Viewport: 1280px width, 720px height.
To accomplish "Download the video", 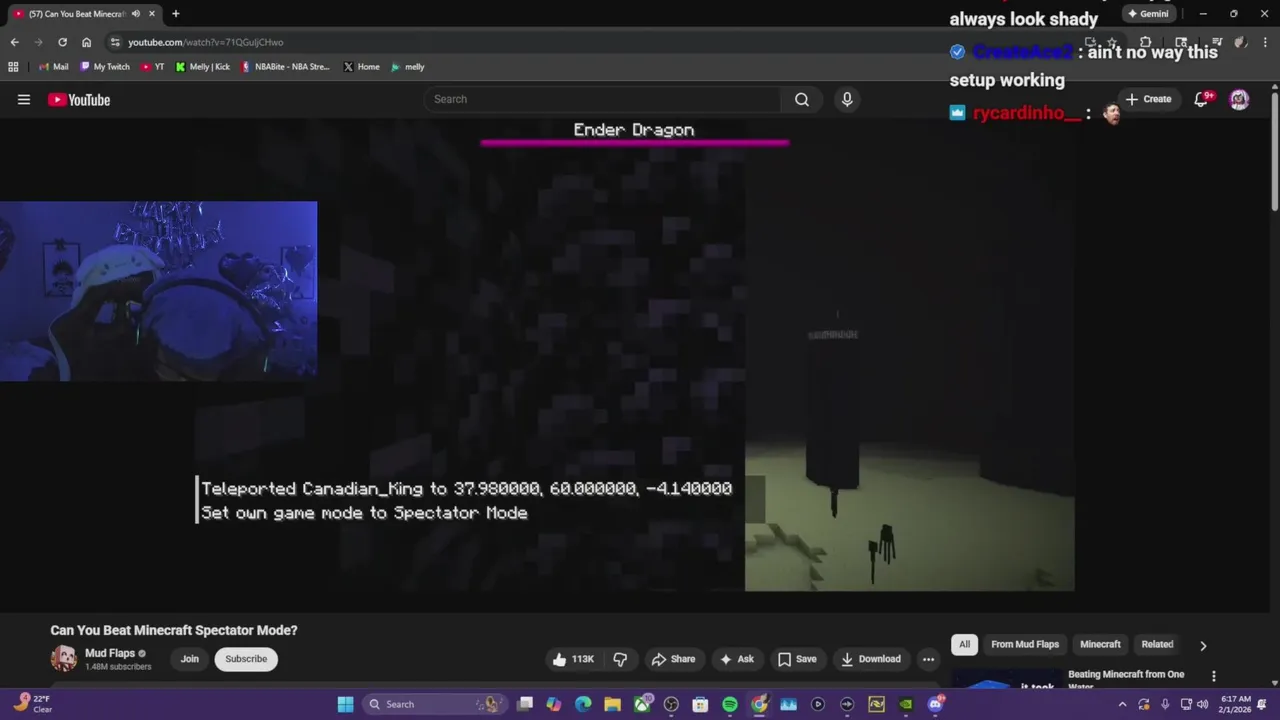I will click(871, 659).
